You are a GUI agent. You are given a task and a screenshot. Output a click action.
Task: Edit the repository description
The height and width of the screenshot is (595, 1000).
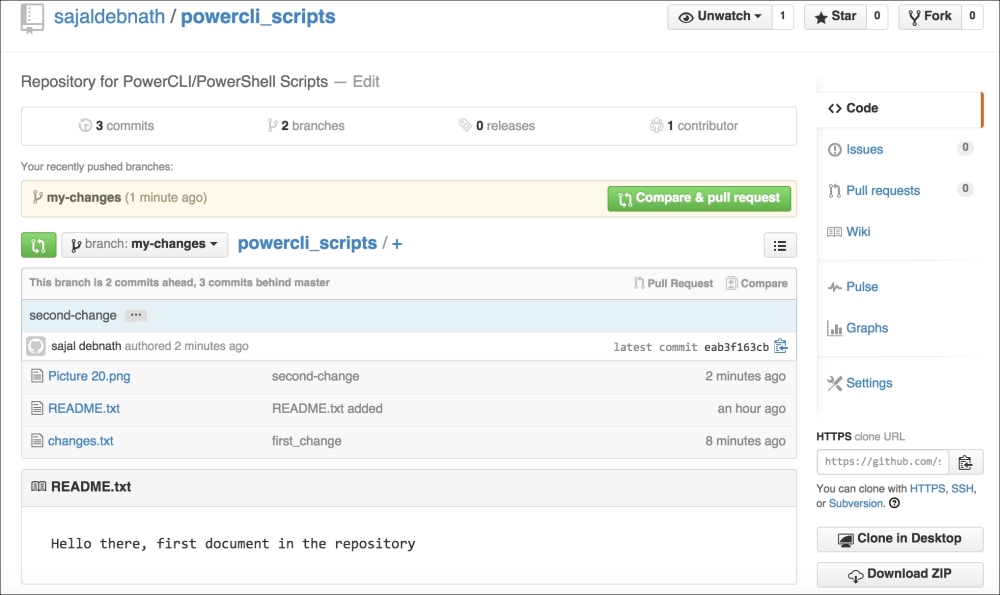pos(366,82)
